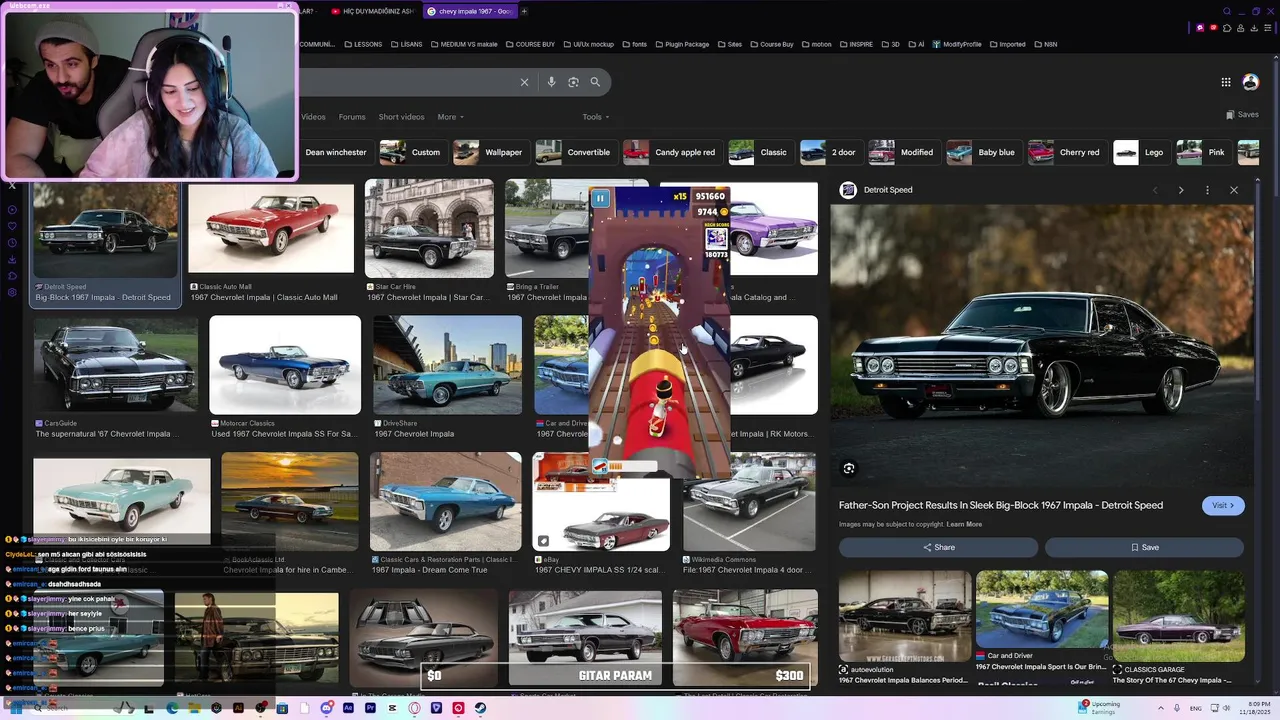Go to previous image in preview panel
1280x720 pixels.
(x=1155, y=190)
